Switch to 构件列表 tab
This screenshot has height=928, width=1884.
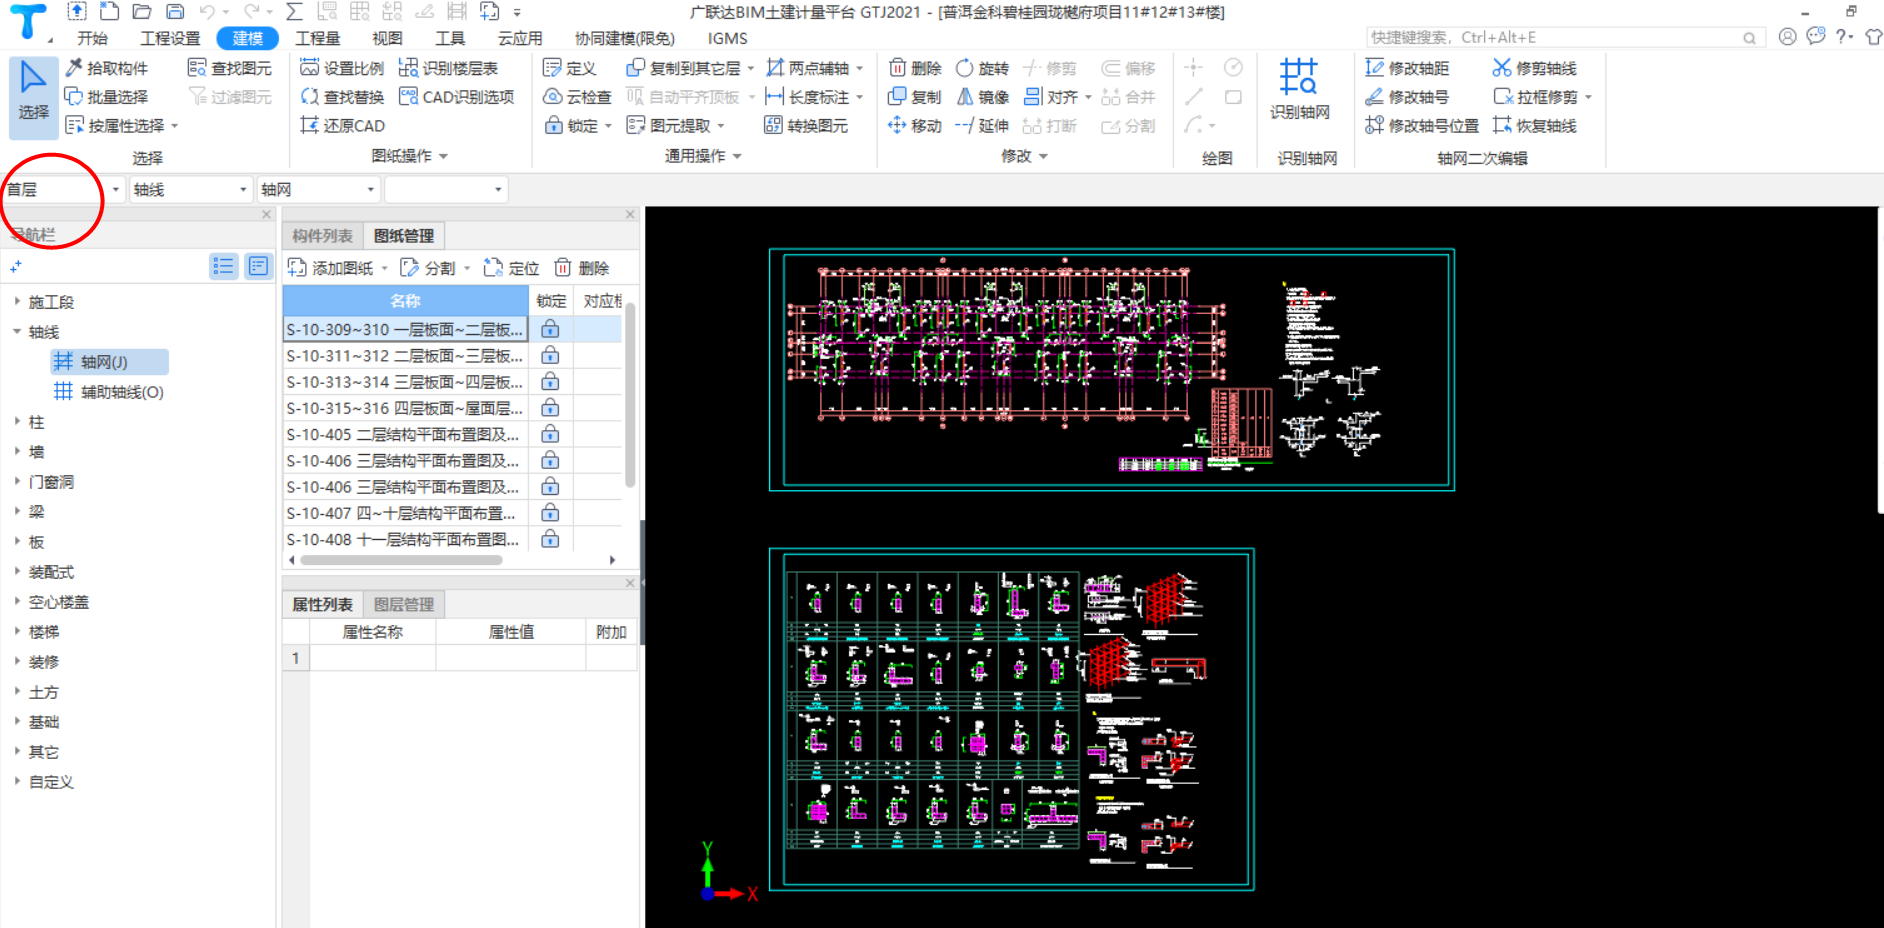(322, 236)
